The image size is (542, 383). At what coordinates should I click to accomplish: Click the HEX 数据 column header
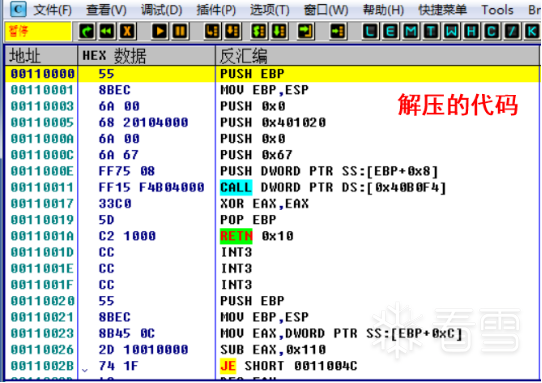coord(147,56)
